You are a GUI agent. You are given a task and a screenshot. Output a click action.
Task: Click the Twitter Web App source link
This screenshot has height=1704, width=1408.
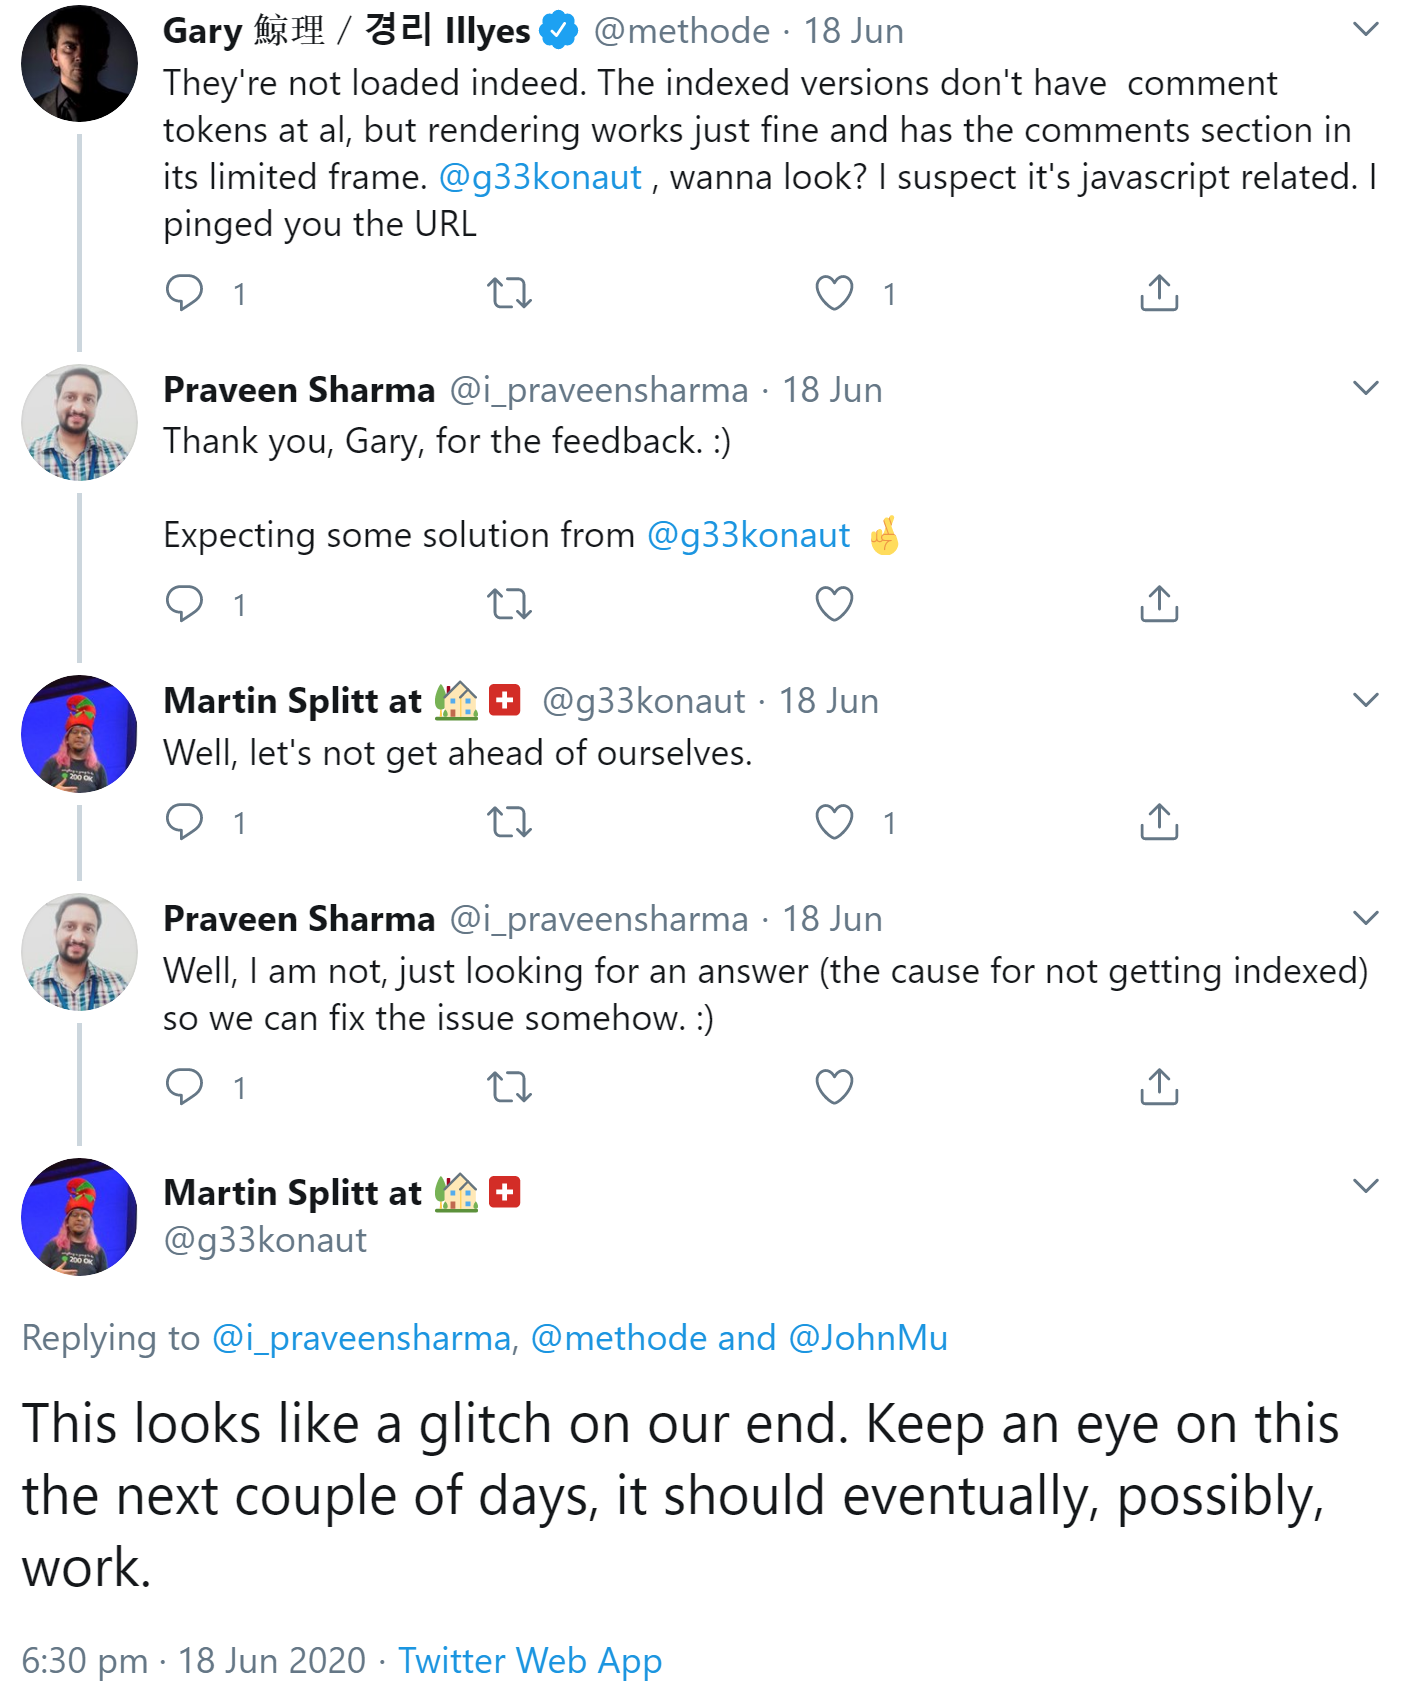point(530,1660)
